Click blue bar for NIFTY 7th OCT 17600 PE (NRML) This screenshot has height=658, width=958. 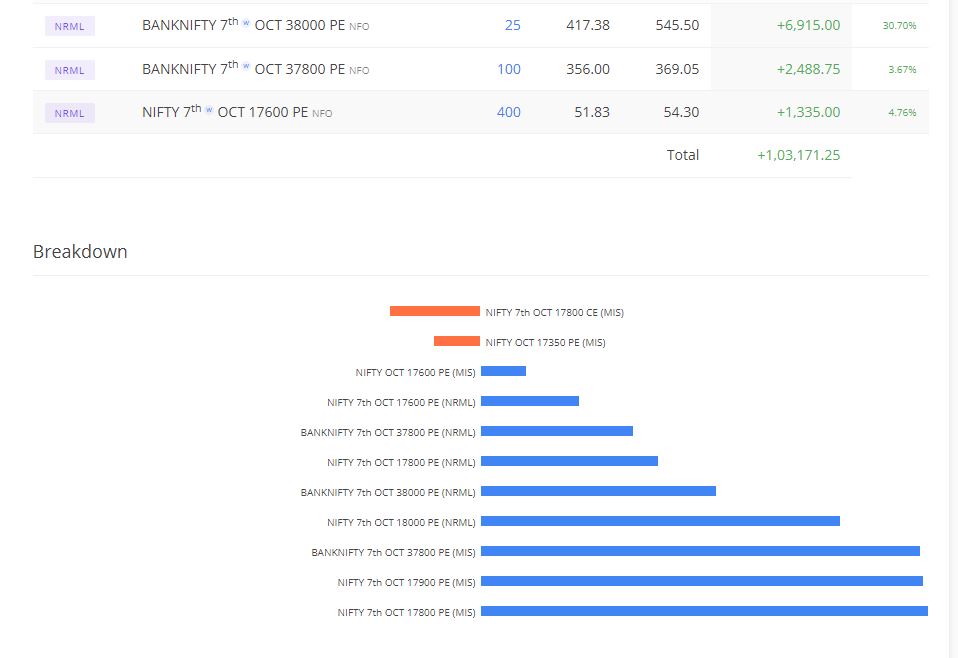click(530, 401)
